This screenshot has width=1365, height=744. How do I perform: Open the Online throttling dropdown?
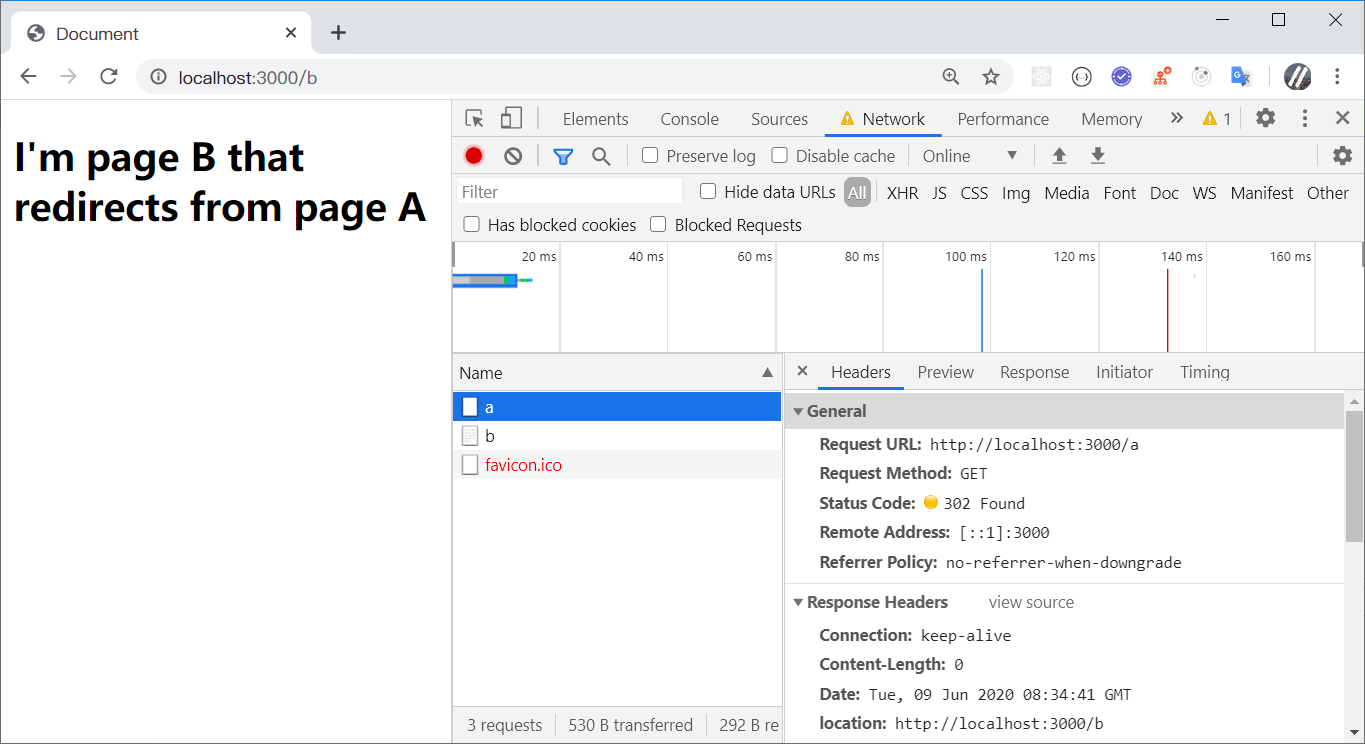pos(970,156)
